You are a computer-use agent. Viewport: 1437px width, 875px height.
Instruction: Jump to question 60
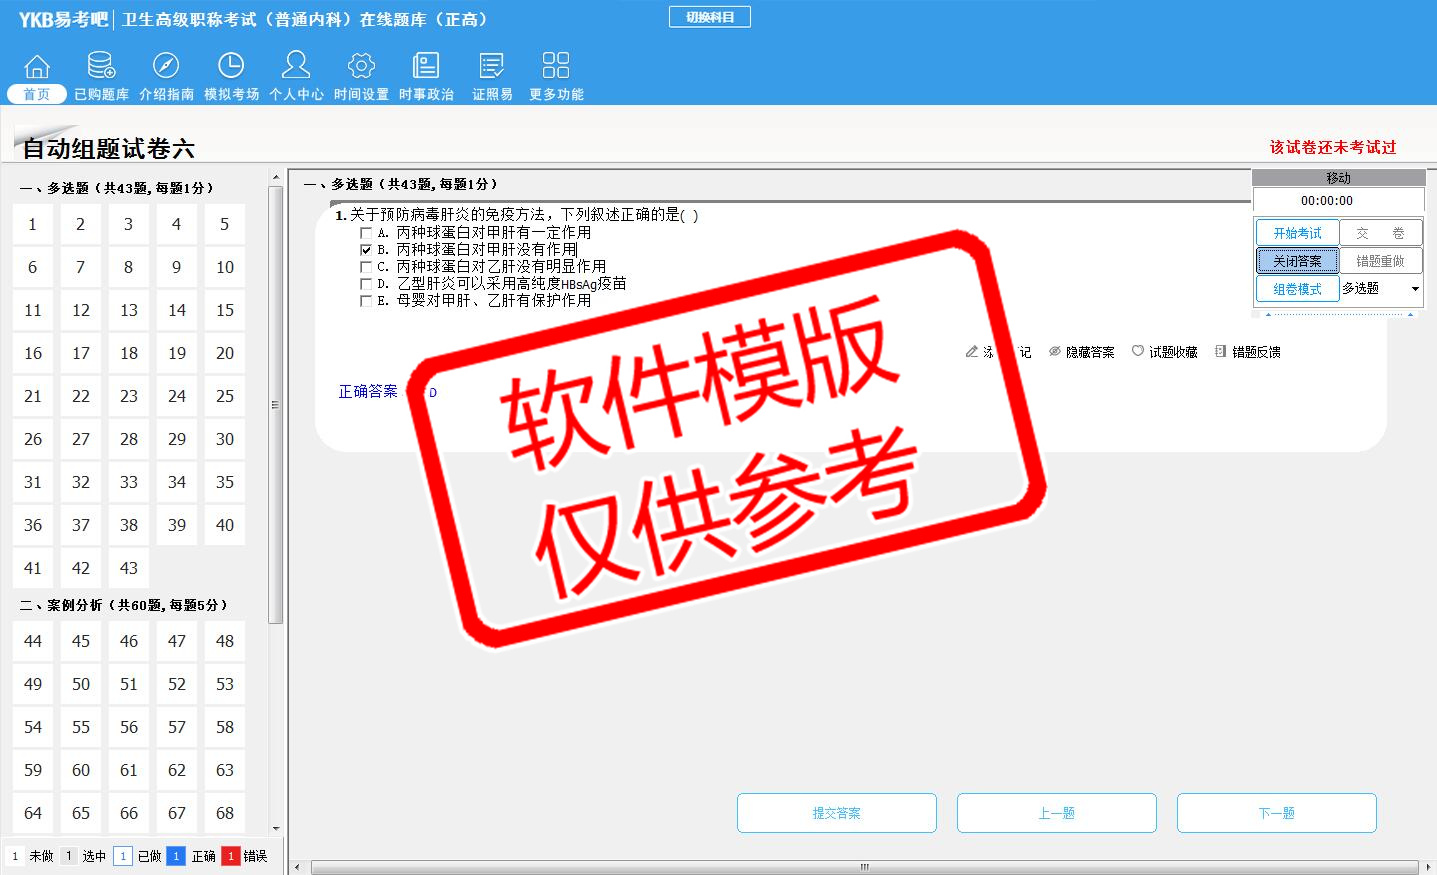pos(81,770)
